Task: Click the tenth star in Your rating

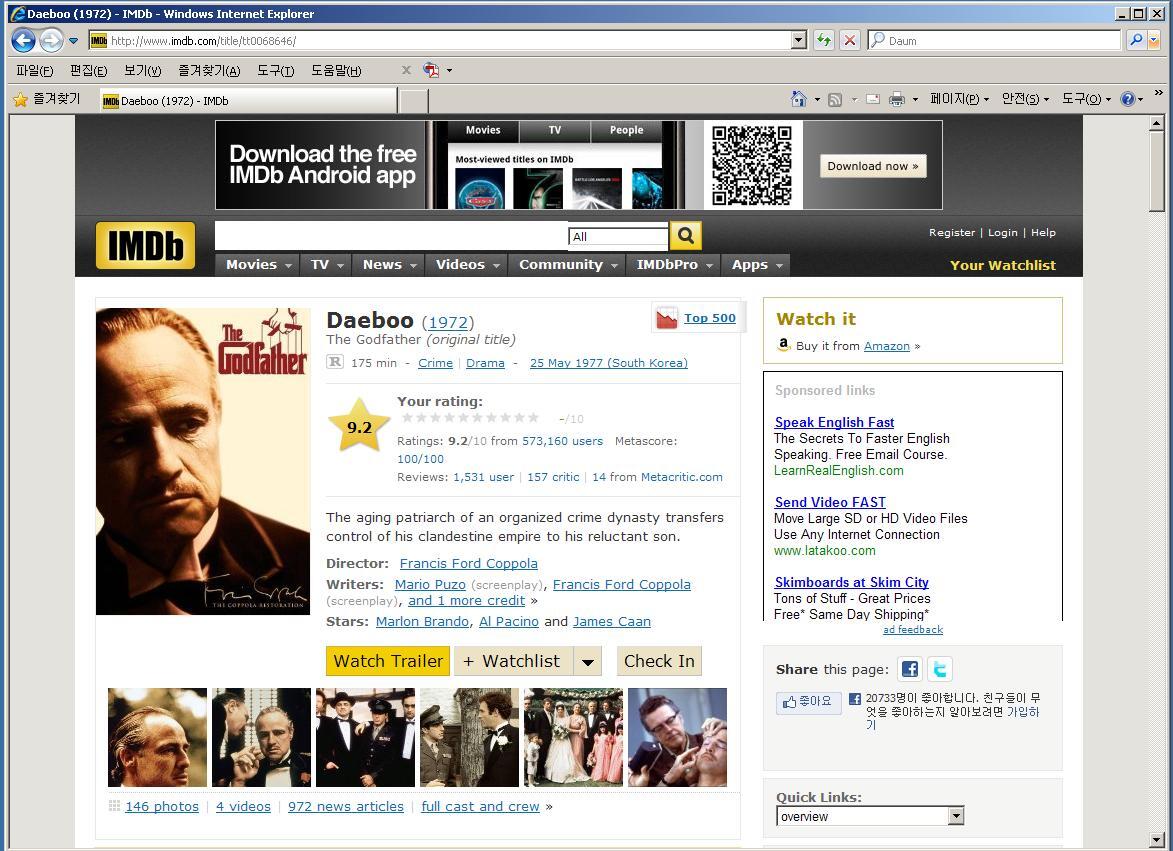Action: click(533, 418)
